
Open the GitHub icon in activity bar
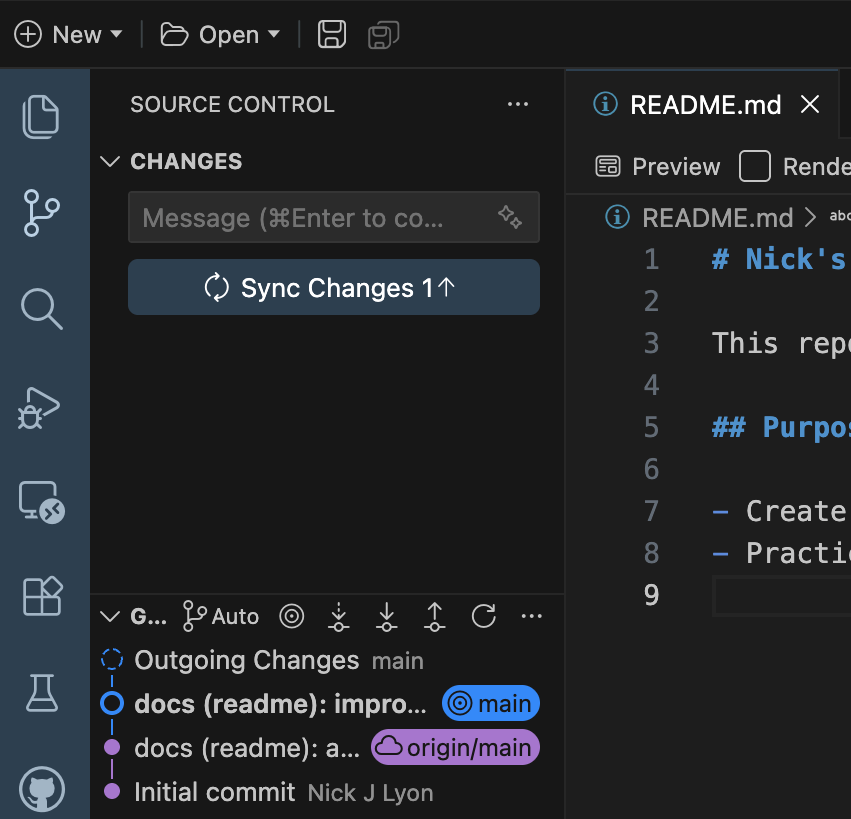pos(42,789)
